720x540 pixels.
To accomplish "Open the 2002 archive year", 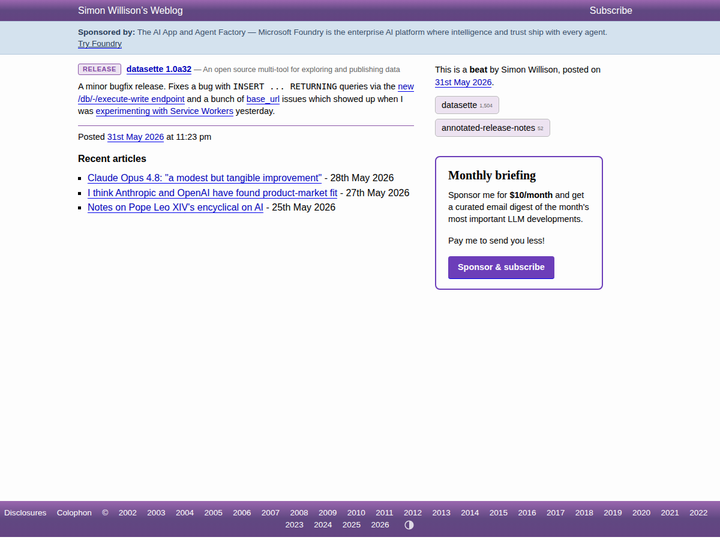I will [x=127, y=513].
